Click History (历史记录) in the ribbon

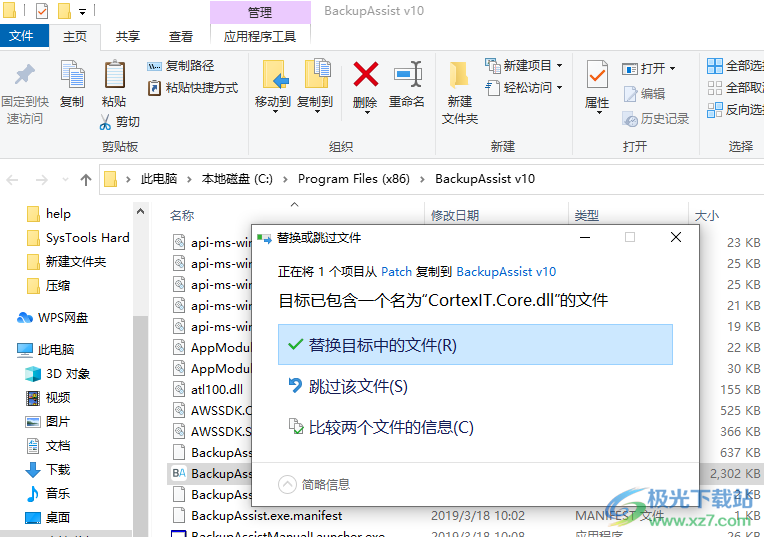pos(656,118)
